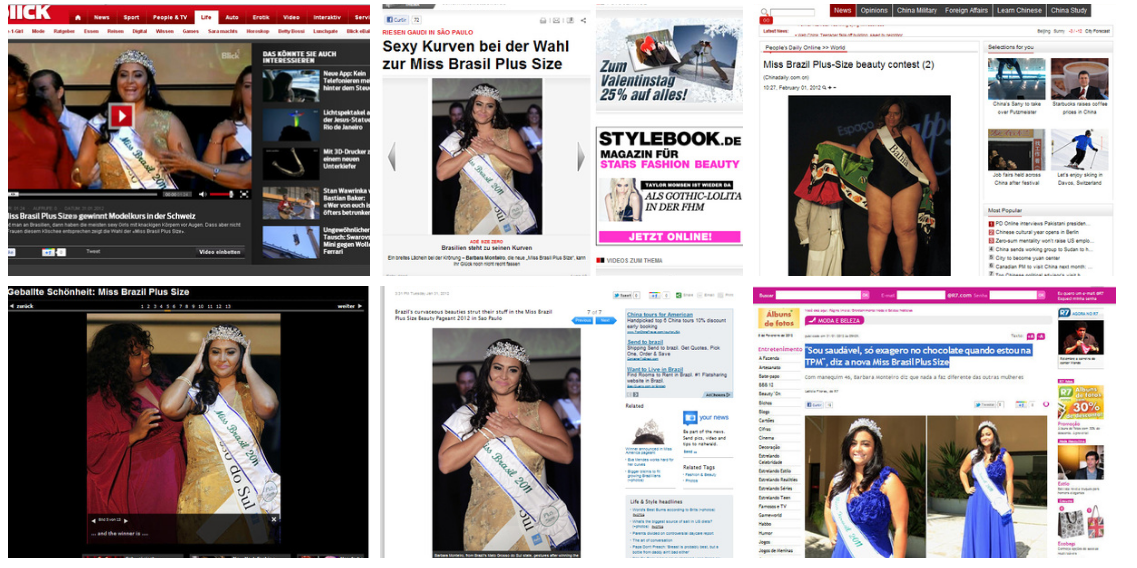
Task: Open the Job fairs held across China thumbnail
Action: coord(1016,150)
